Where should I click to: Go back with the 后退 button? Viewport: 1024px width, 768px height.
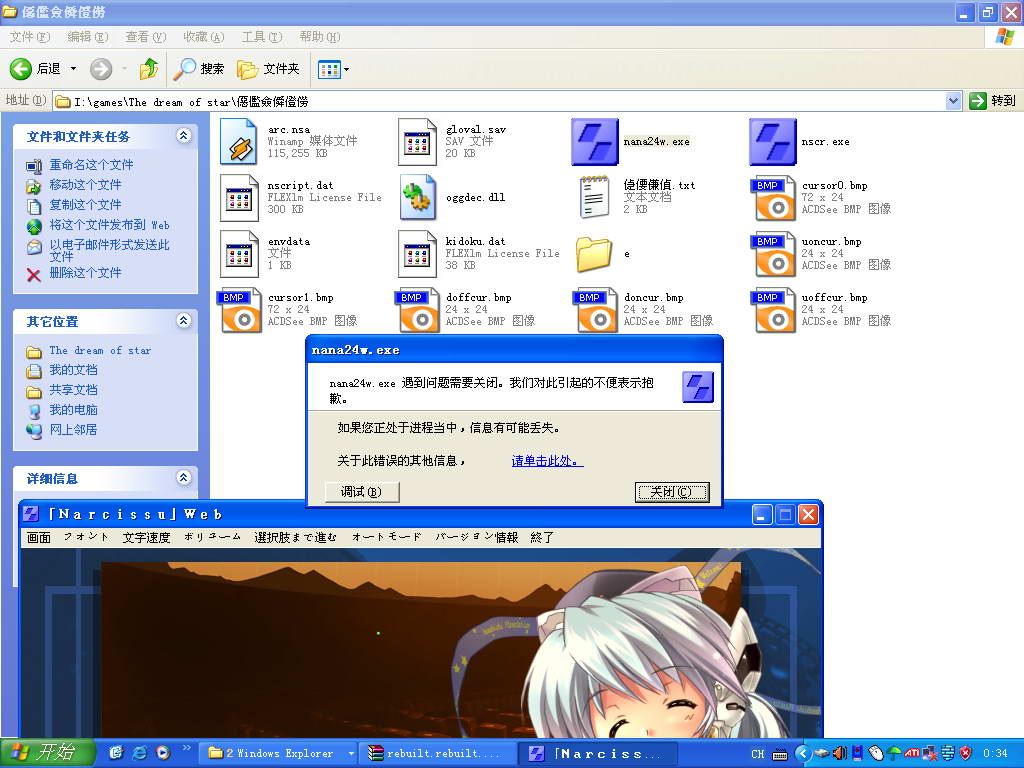point(35,69)
